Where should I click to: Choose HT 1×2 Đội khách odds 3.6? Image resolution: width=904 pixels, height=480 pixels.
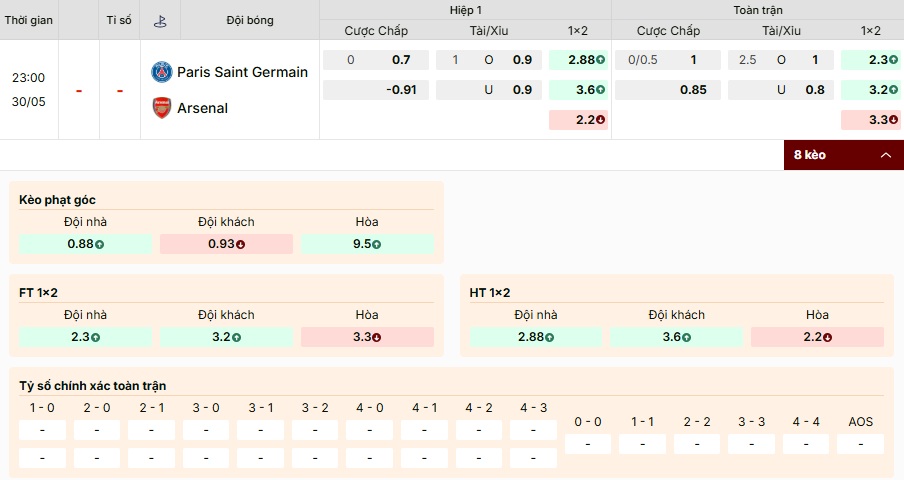[676, 337]
